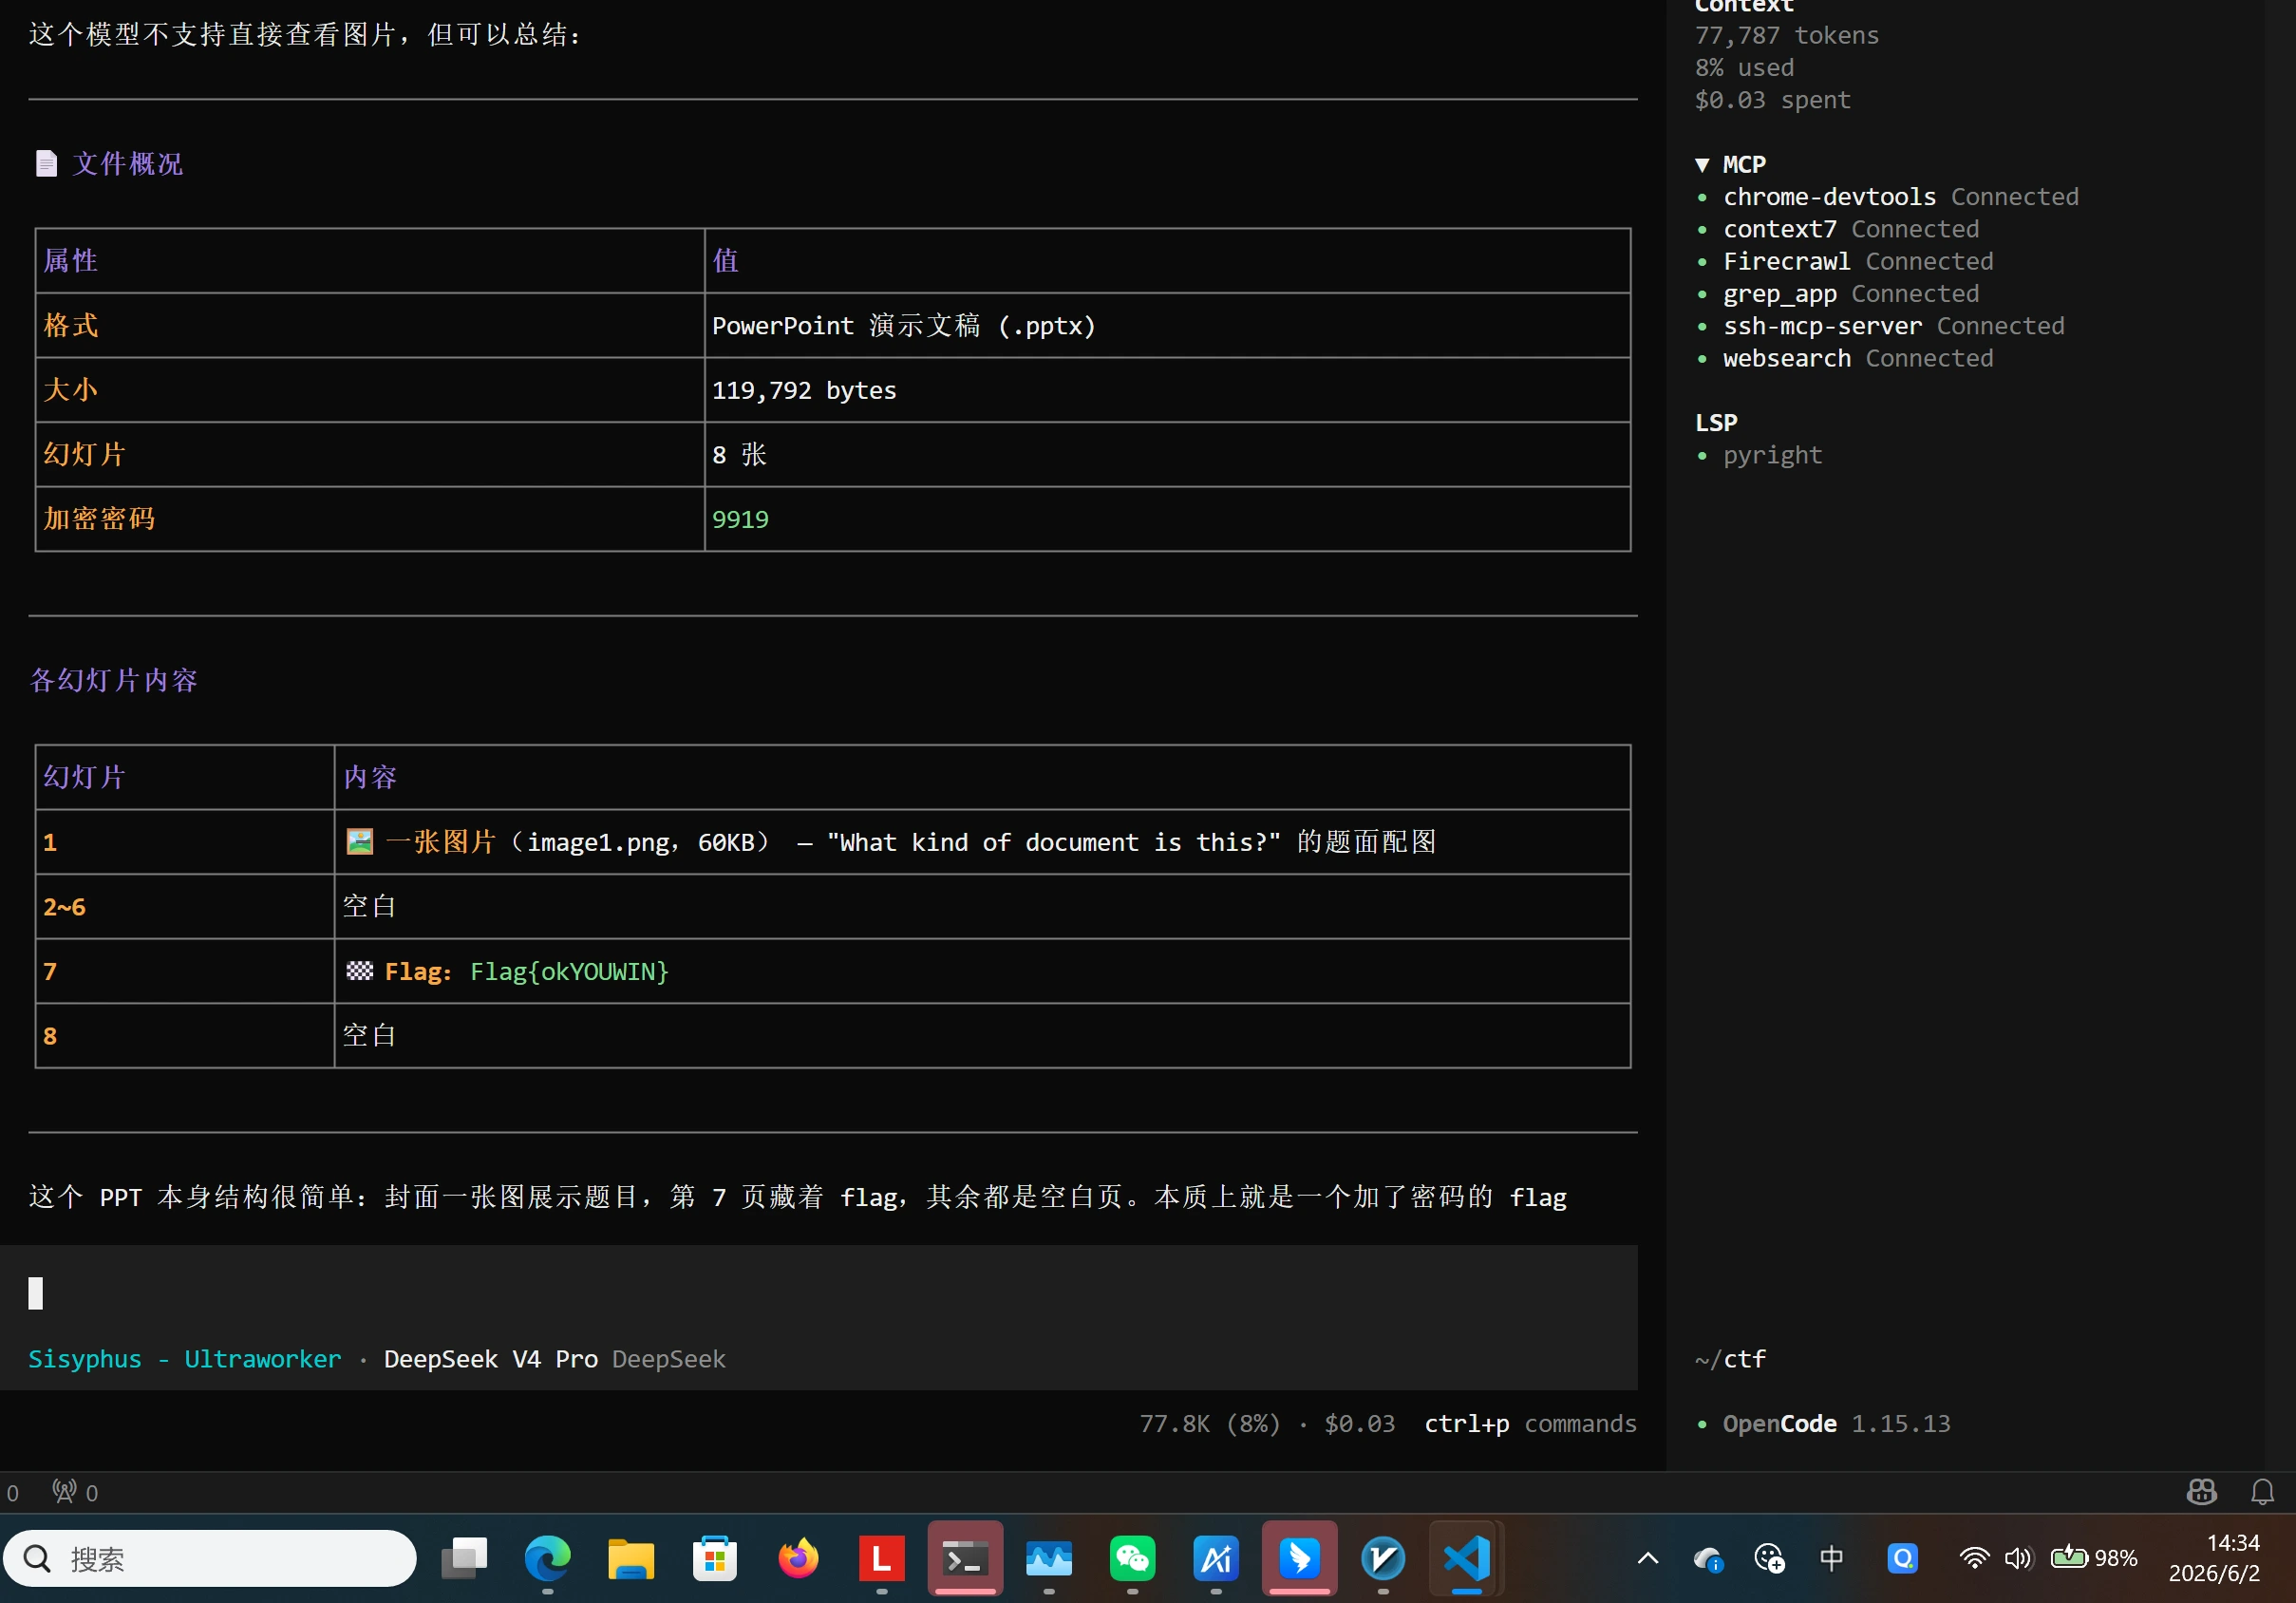
Task: Click the 各幻灯片内容 heading
Action: pos(113,681)
